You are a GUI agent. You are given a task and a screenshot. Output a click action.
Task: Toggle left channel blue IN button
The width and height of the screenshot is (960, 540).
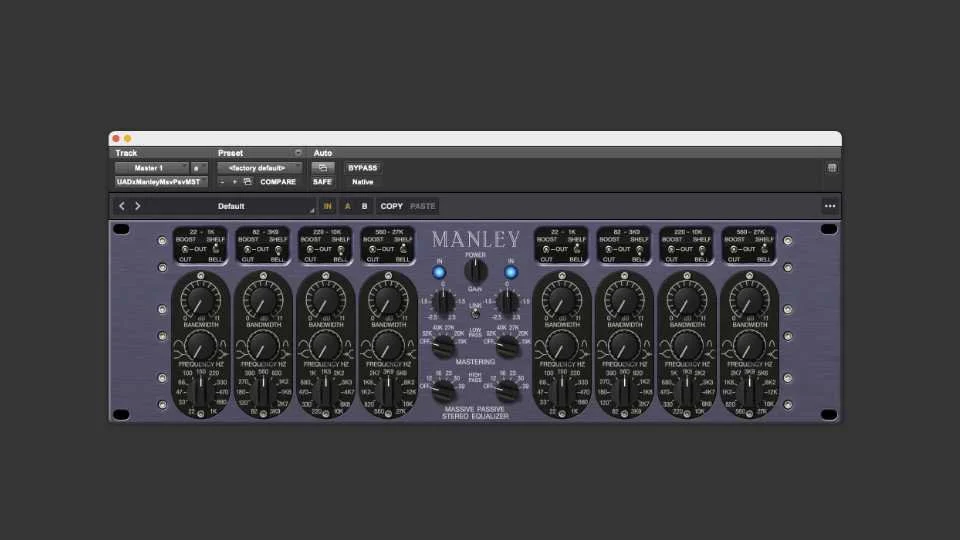(x=439, y=272)
